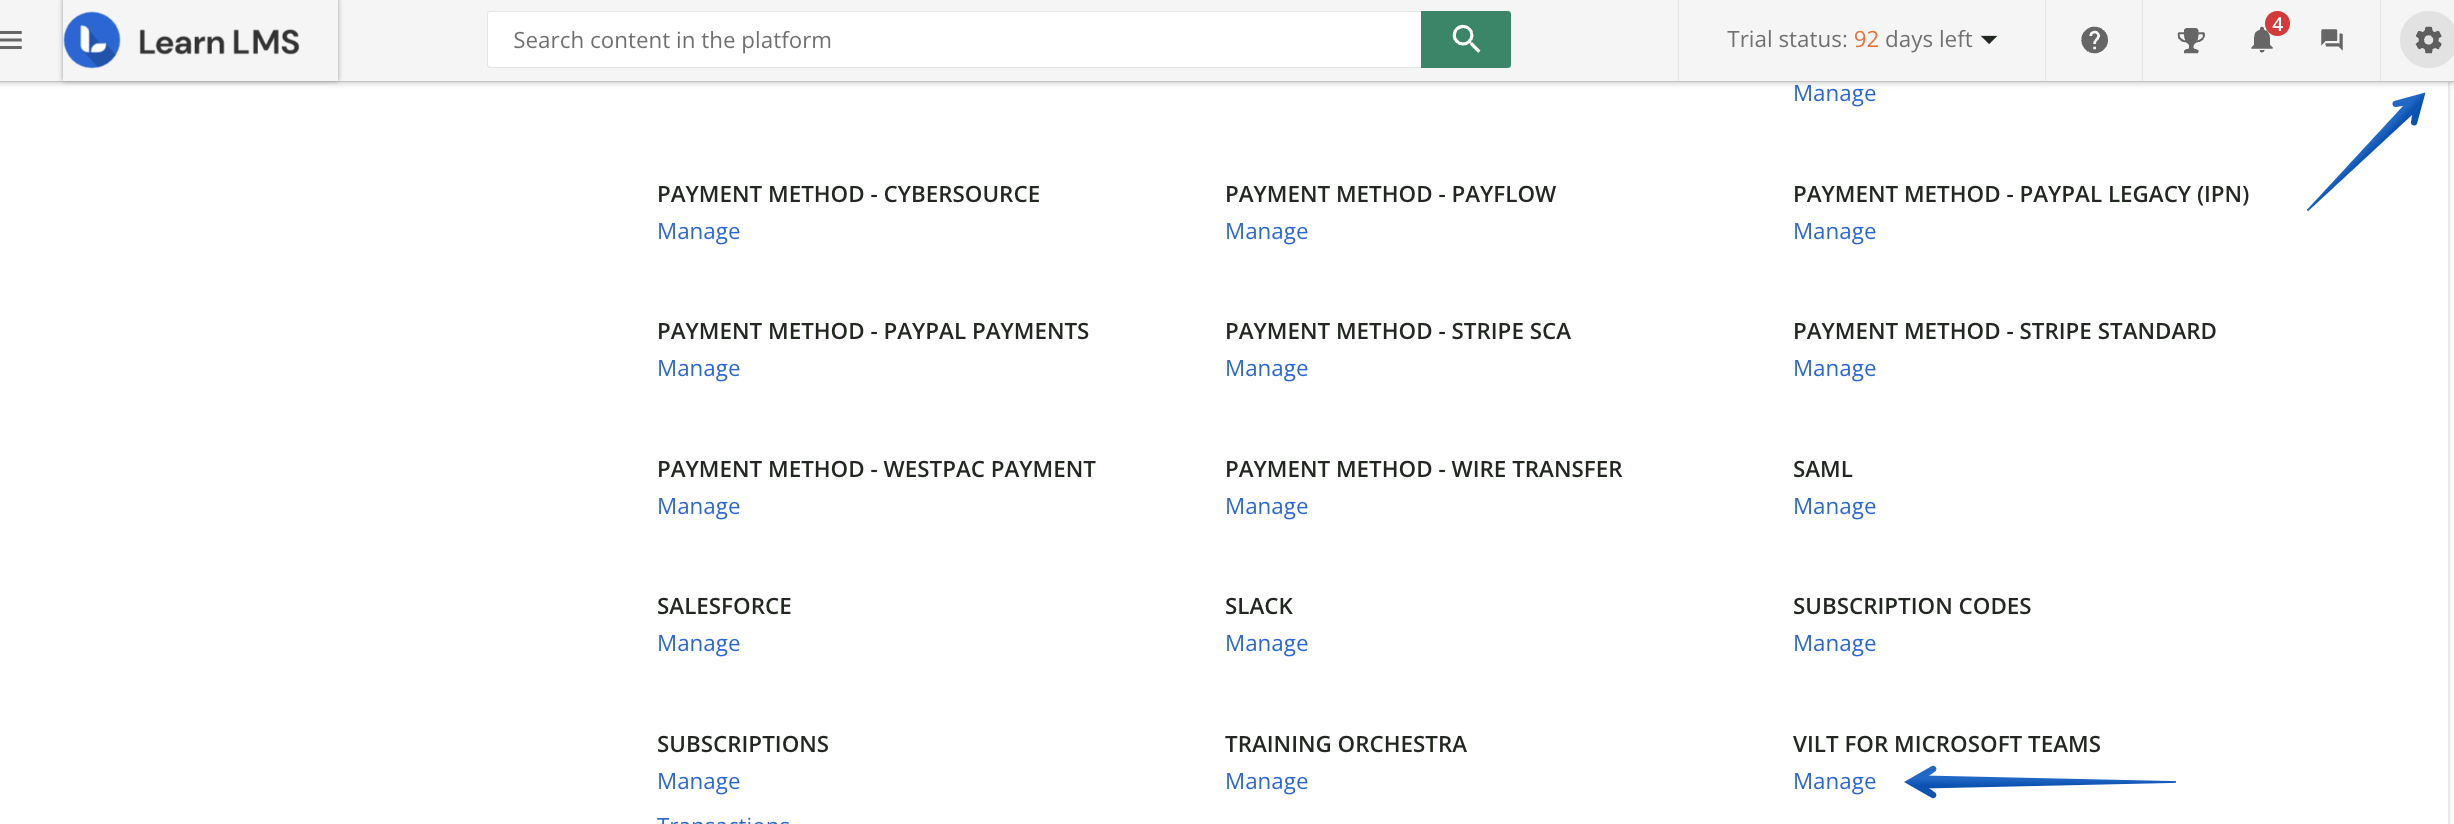
Task: Open the chat messages icon
Action: point(2331,40)
